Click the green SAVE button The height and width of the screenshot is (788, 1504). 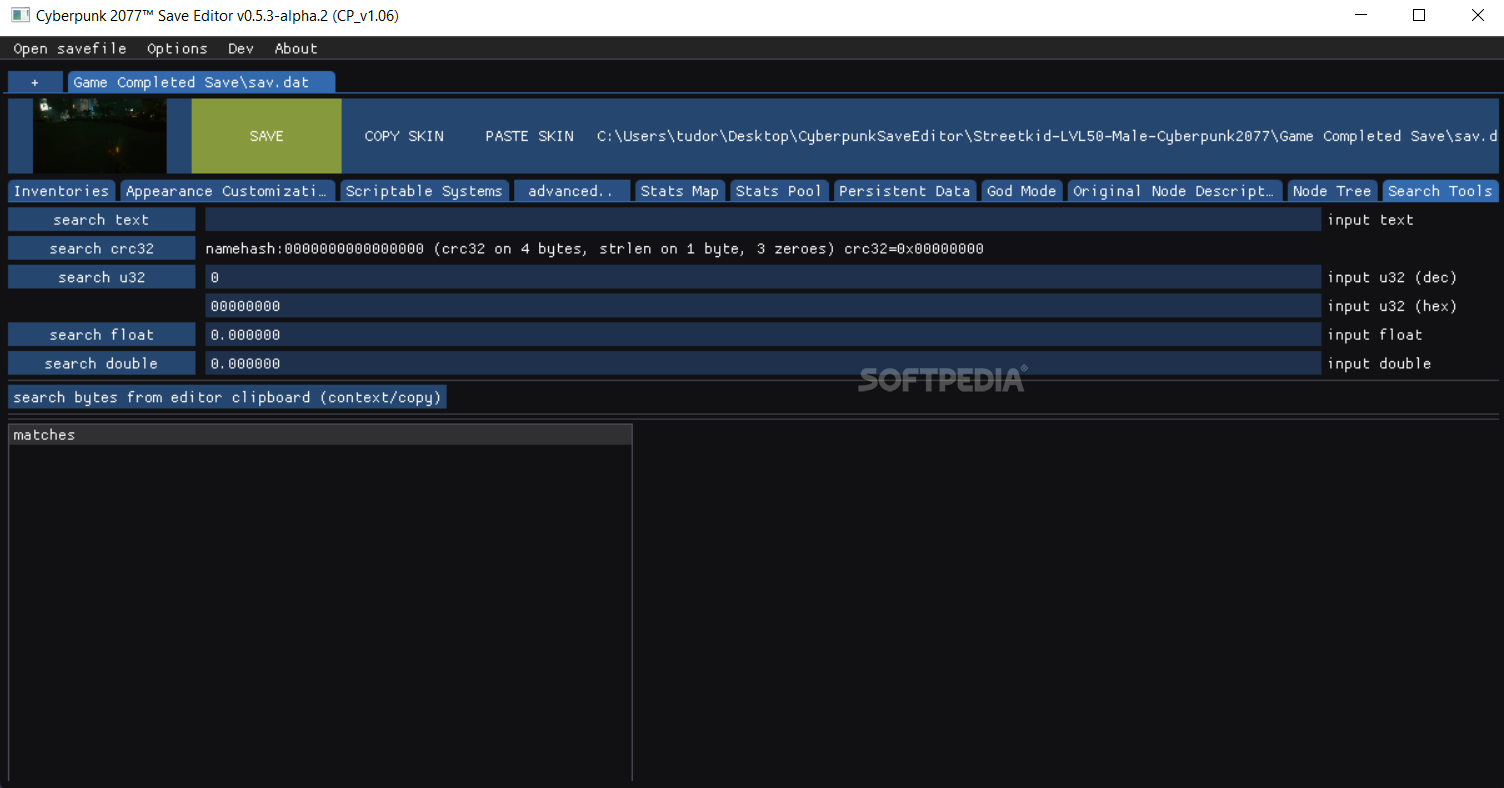[266, 136]
